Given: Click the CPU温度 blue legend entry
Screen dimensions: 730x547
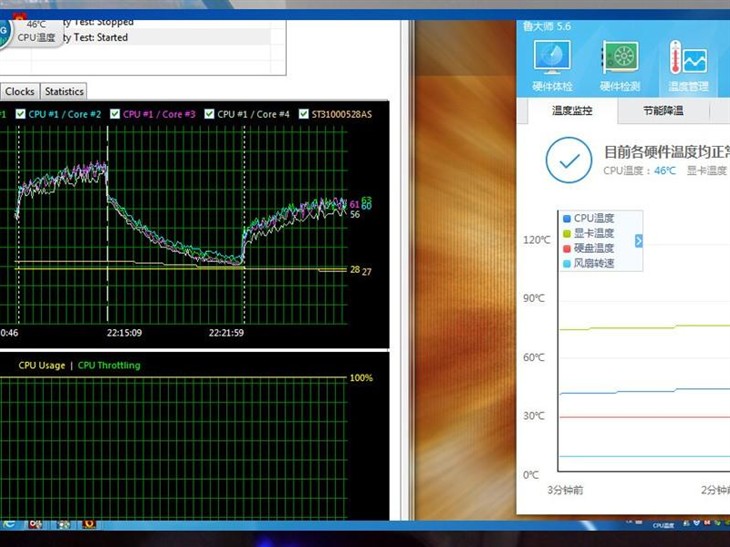Looking at the screenshot, I should click(589, 218).
